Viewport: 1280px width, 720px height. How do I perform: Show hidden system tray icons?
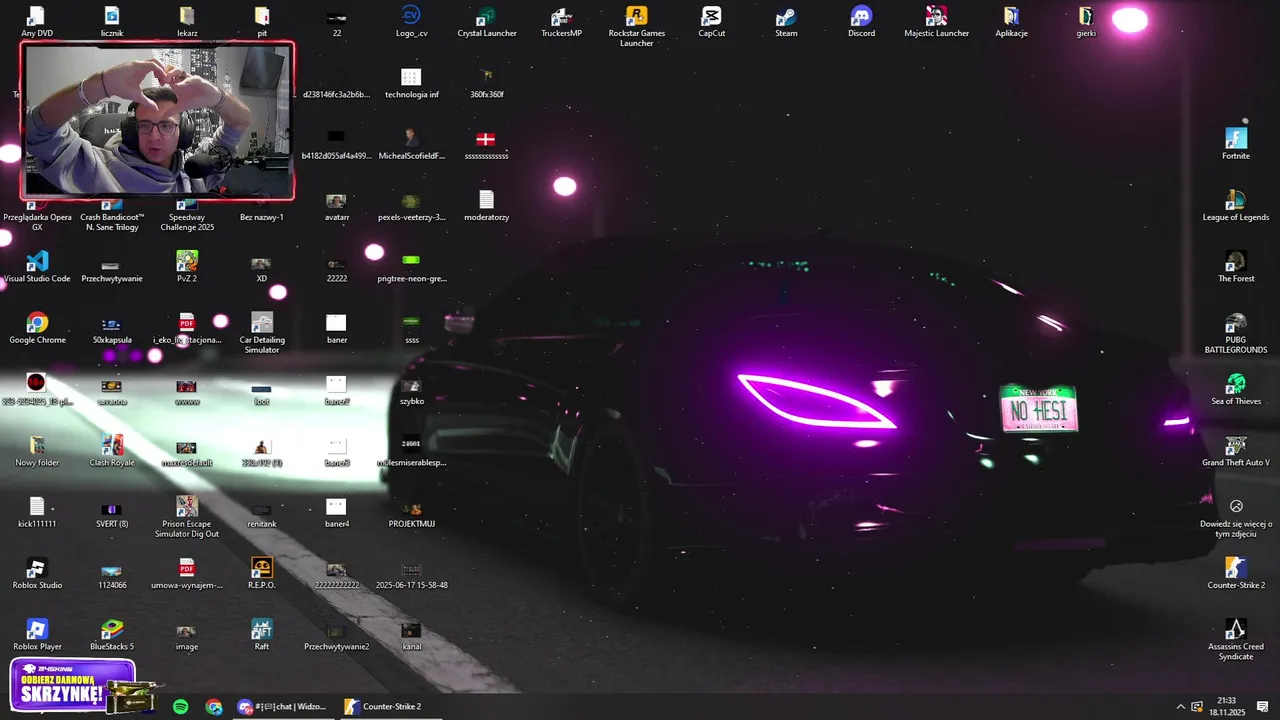click(1180, 706)
